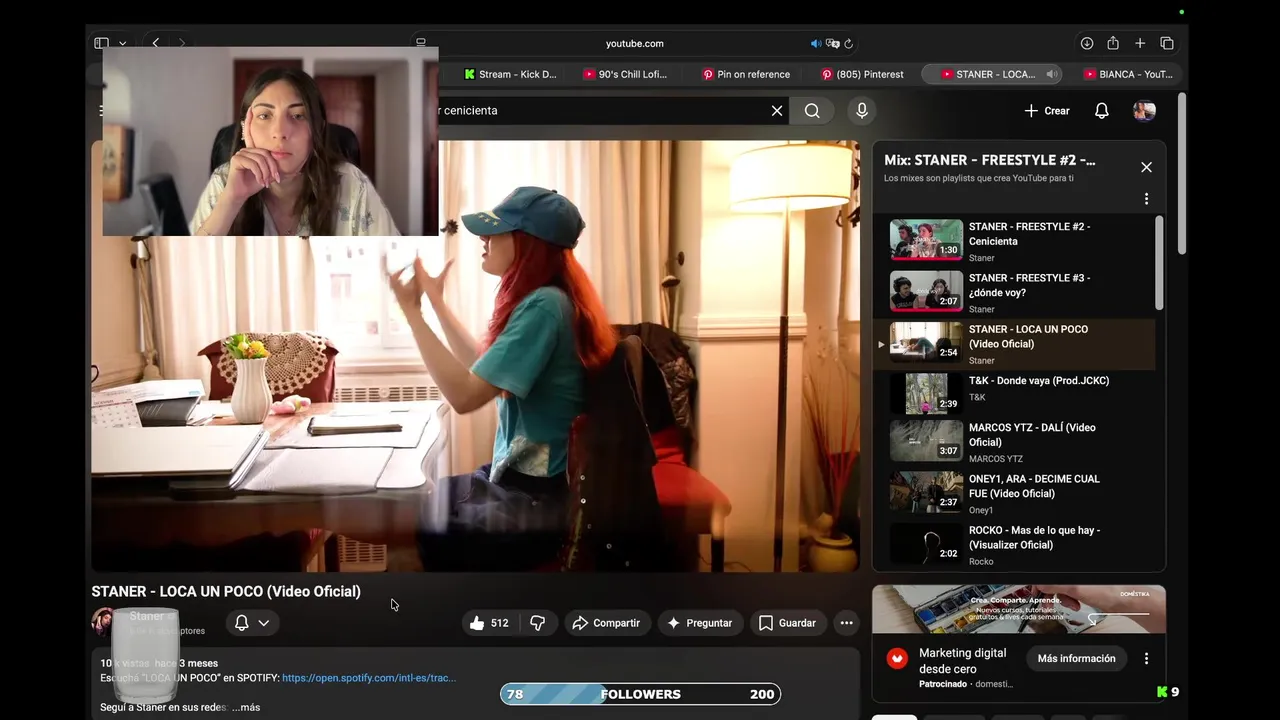Dislike the video with thumbs-down icon
Image resolution: width=1280 pixels, height=720 pixels.
tap(537, 623)
